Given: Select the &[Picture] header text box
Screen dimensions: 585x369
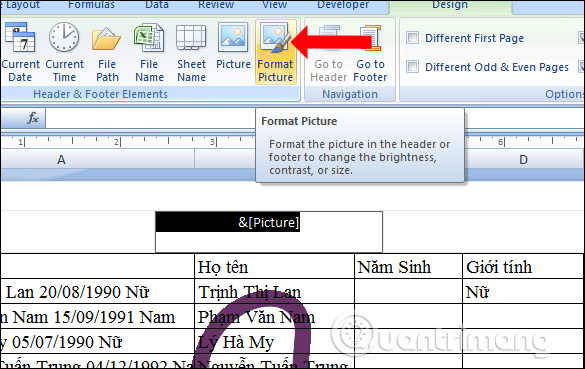Looking at the screenshot, I should click(x=269, y=232).
